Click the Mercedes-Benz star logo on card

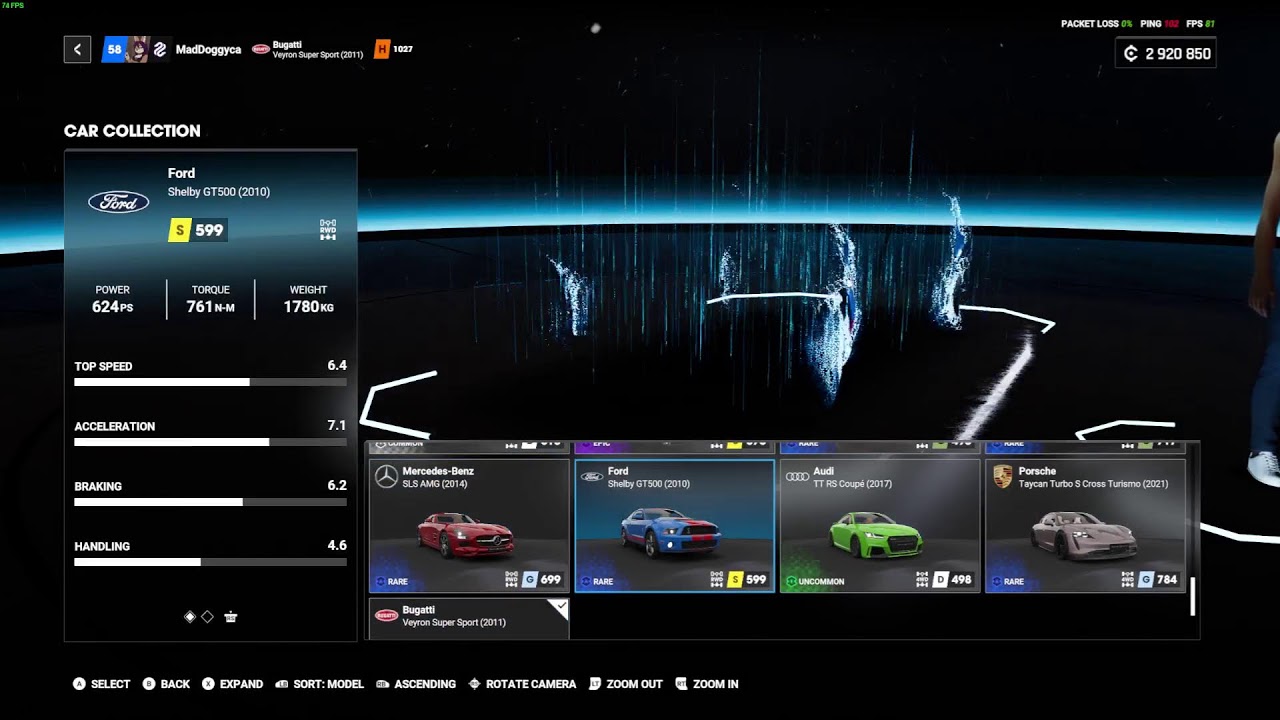tap(386, 477)
